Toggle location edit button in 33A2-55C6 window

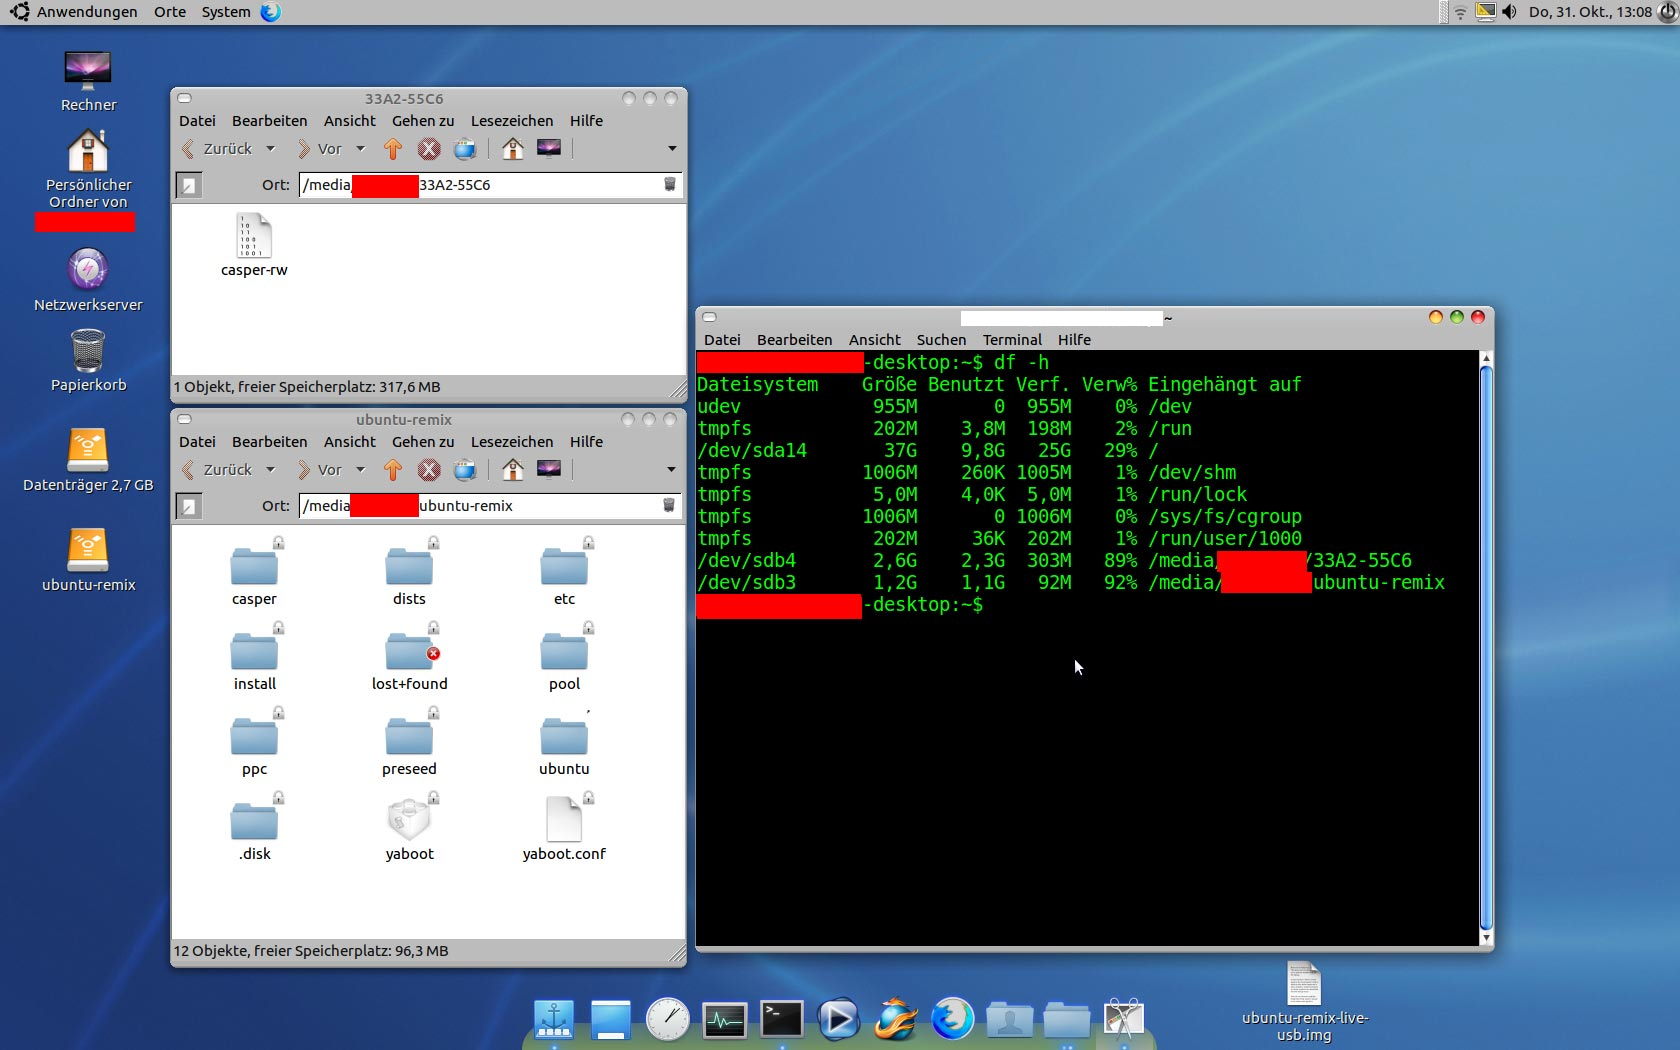tap(189, 185)
